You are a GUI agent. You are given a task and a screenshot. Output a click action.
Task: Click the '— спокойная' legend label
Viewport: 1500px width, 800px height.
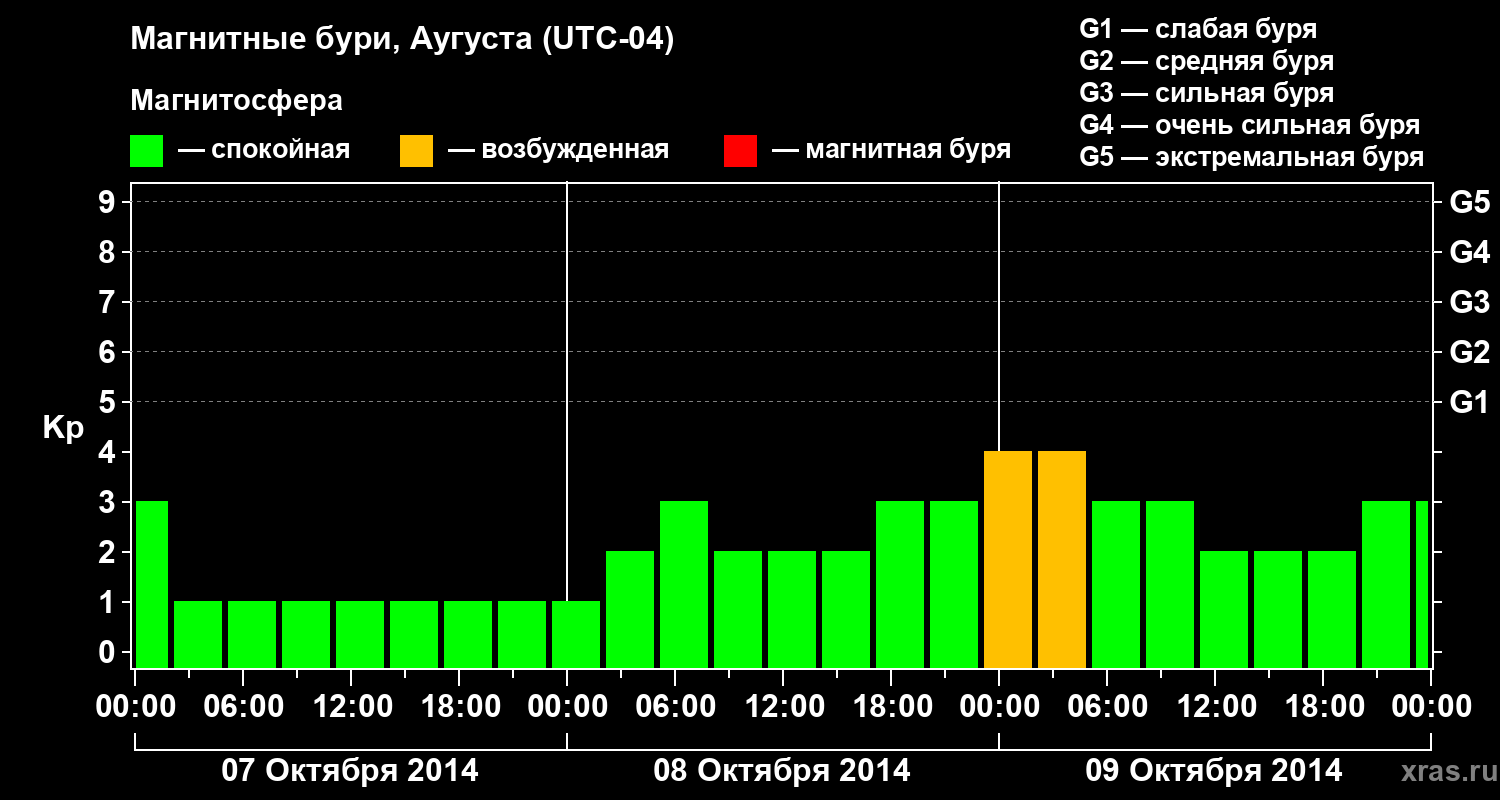pyautogui.click(x=264, y=150)
